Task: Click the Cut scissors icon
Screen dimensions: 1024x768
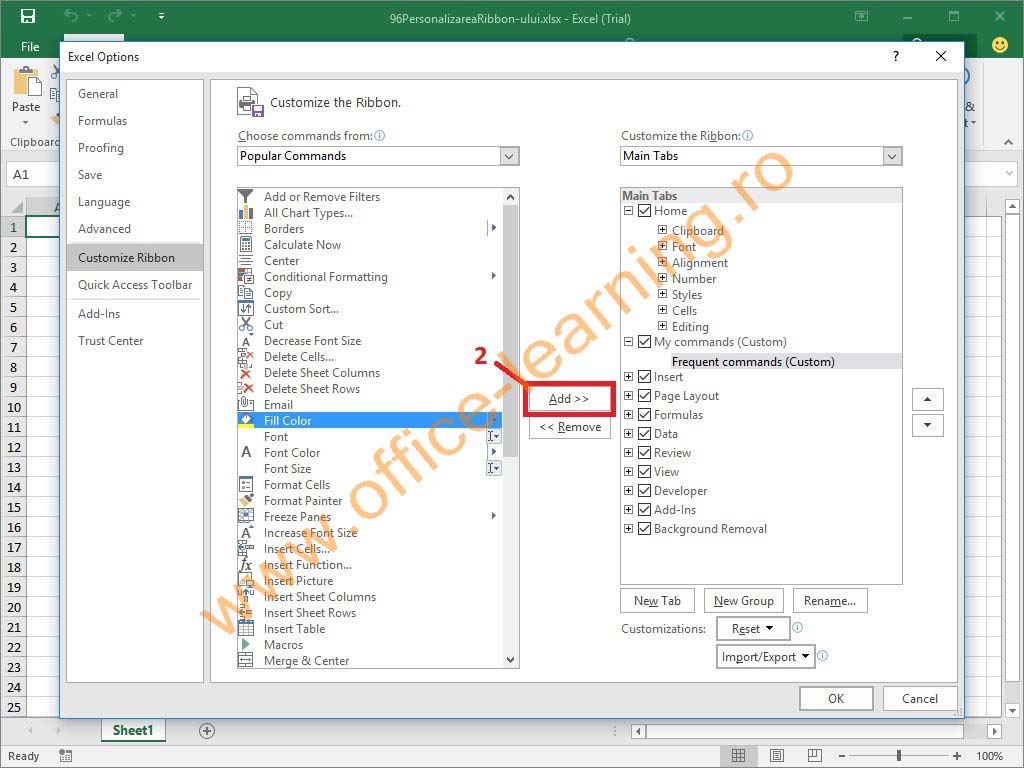Action: pos(246,325)
